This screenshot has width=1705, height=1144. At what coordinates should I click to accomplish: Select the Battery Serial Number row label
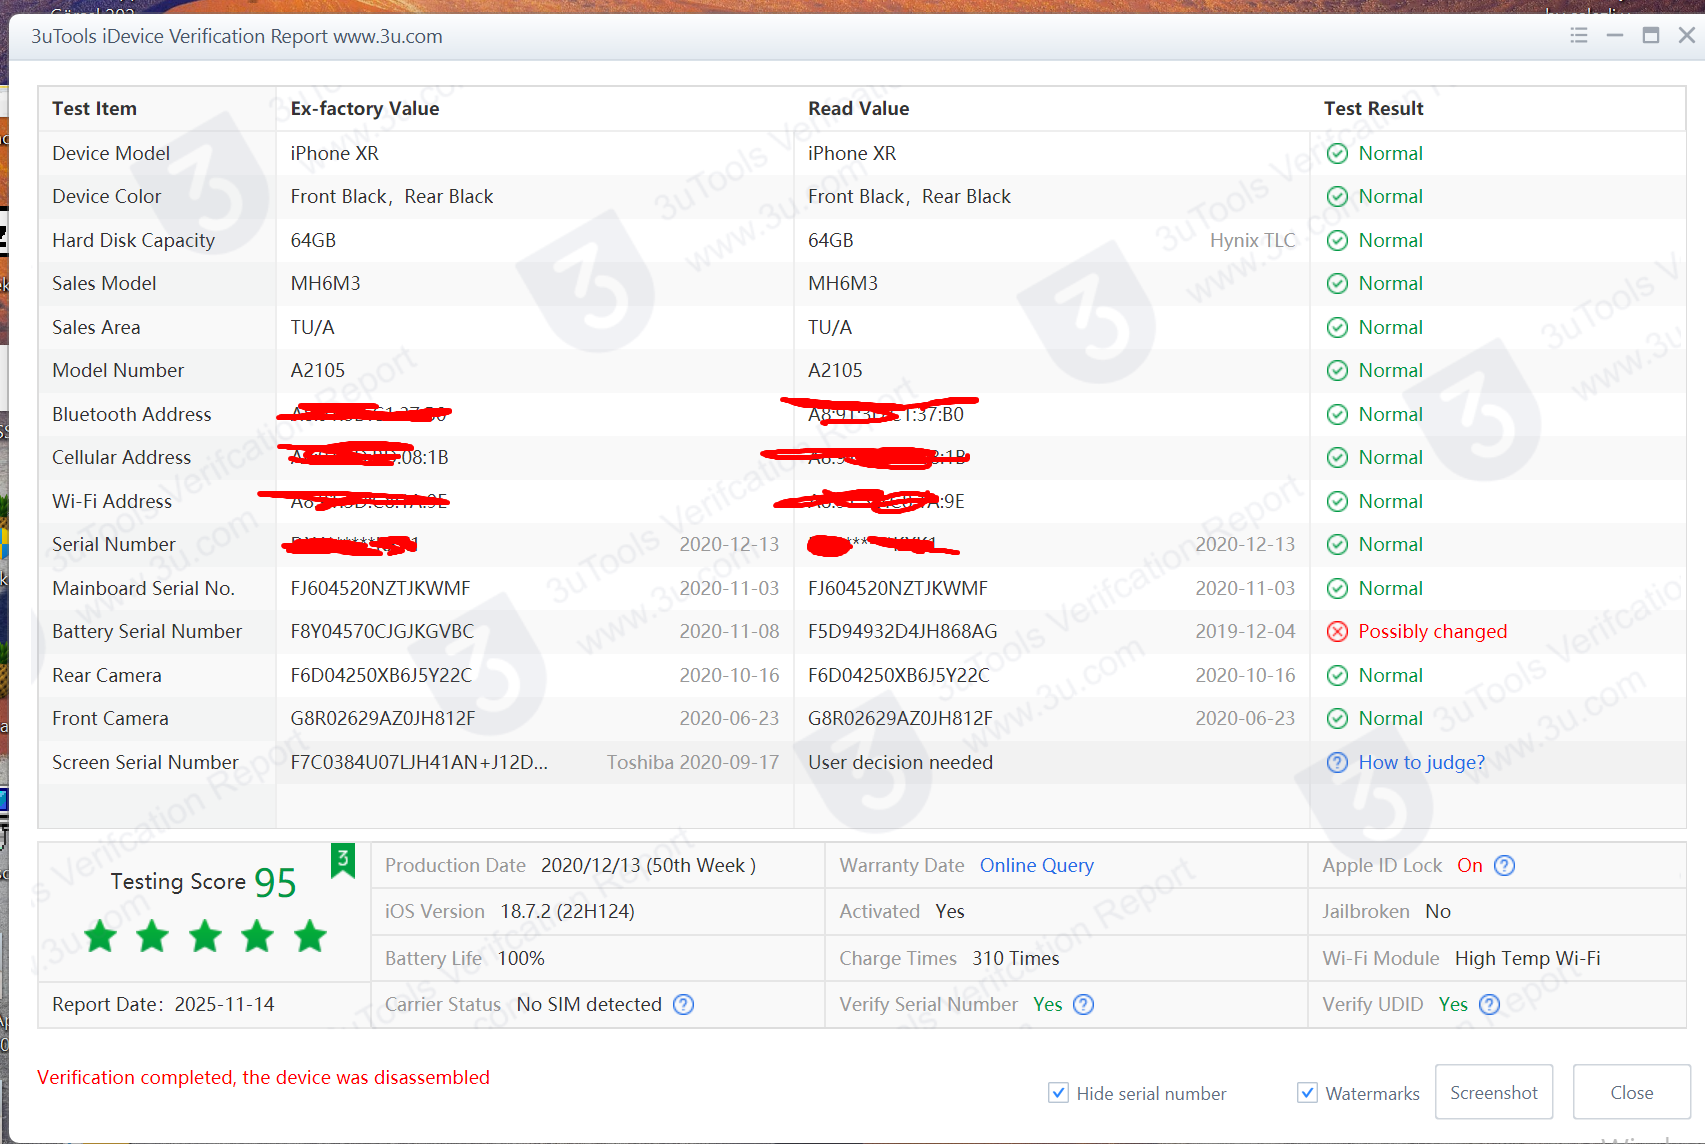(x=147, y=632)
